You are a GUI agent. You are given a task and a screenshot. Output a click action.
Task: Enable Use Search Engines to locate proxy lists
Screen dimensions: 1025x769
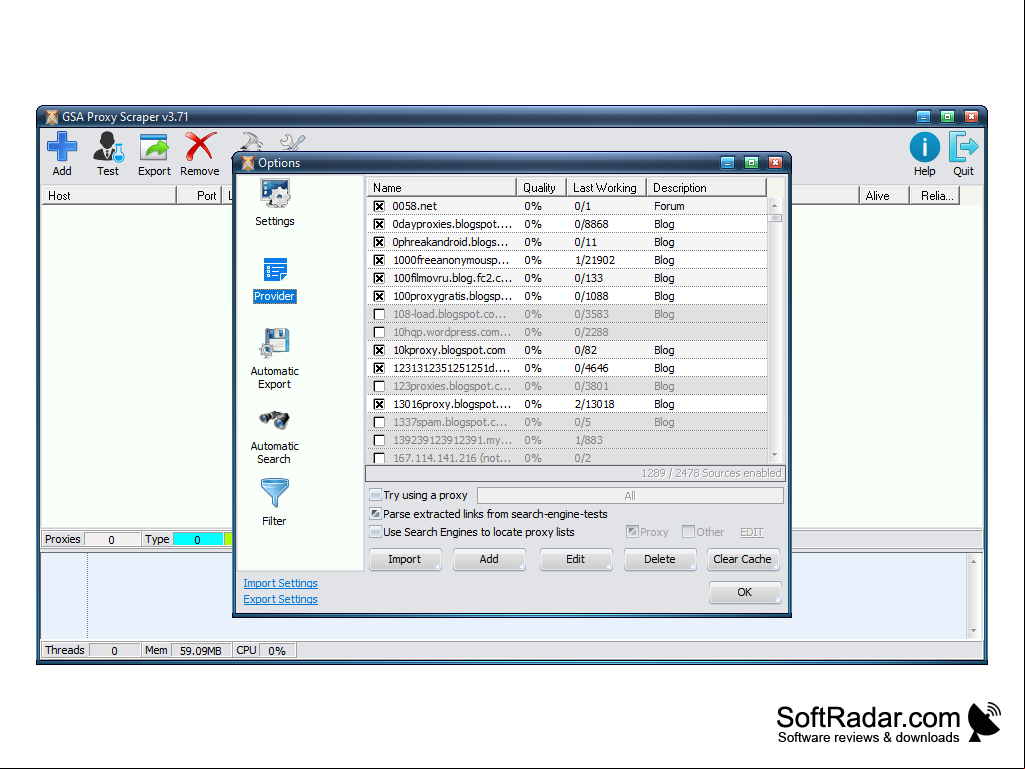click(375, 532)
